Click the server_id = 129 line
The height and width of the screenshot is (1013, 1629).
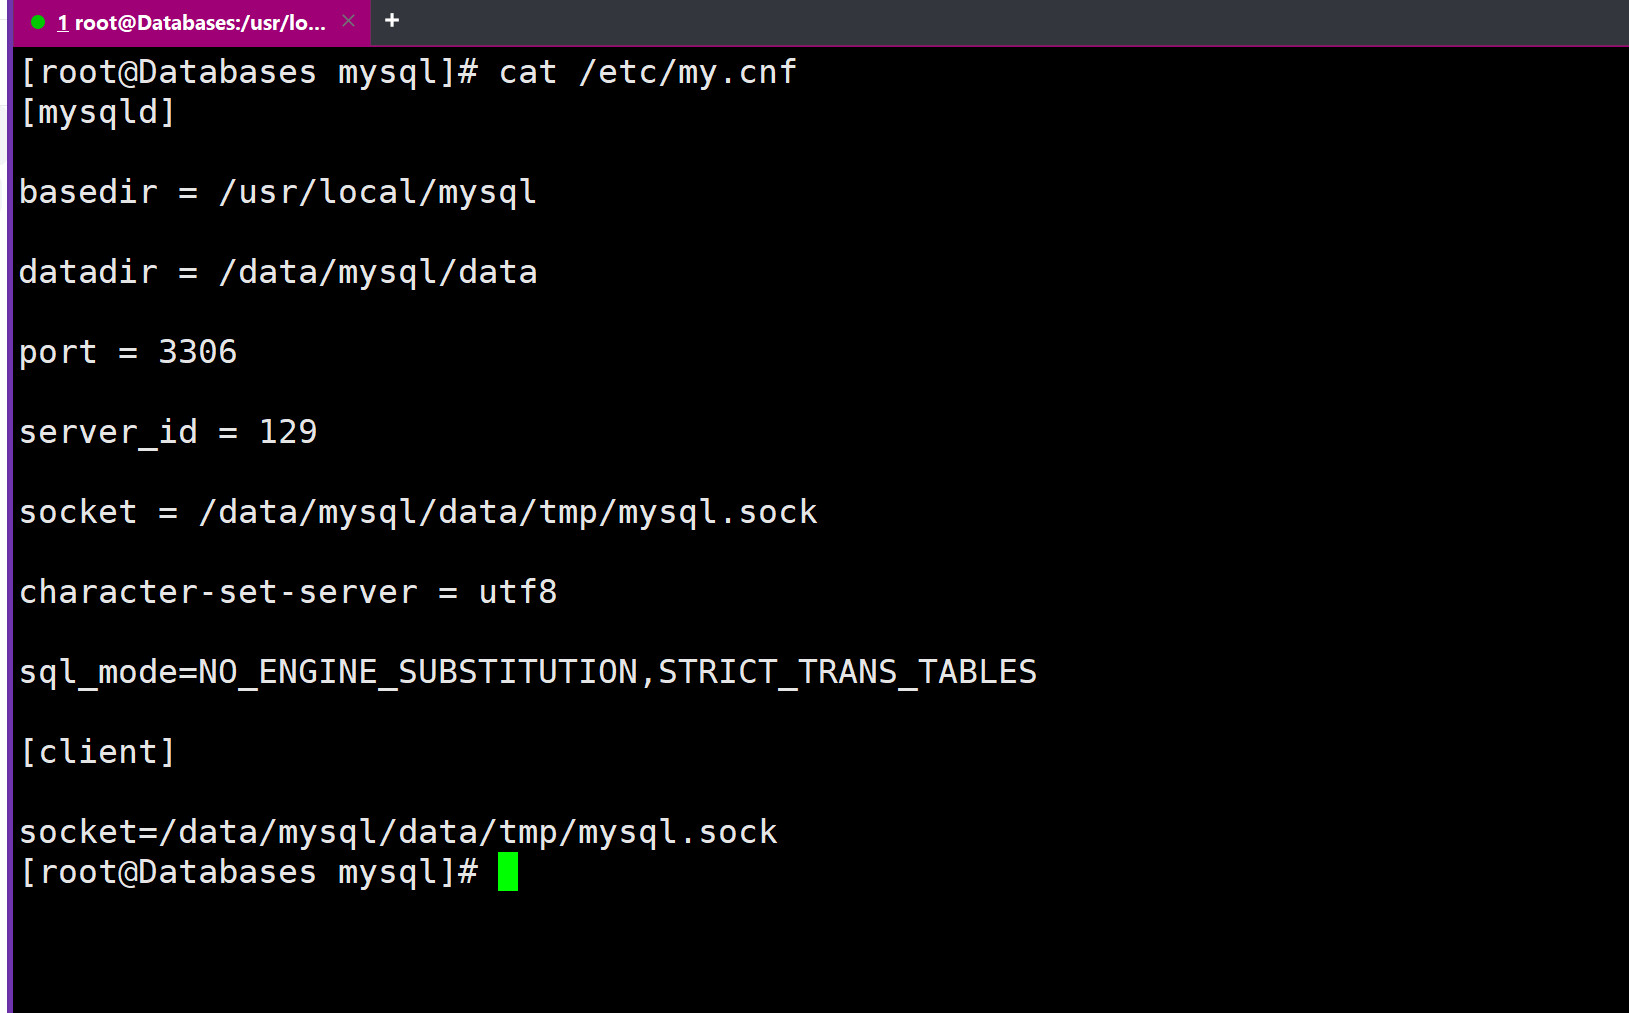point(168,432)
